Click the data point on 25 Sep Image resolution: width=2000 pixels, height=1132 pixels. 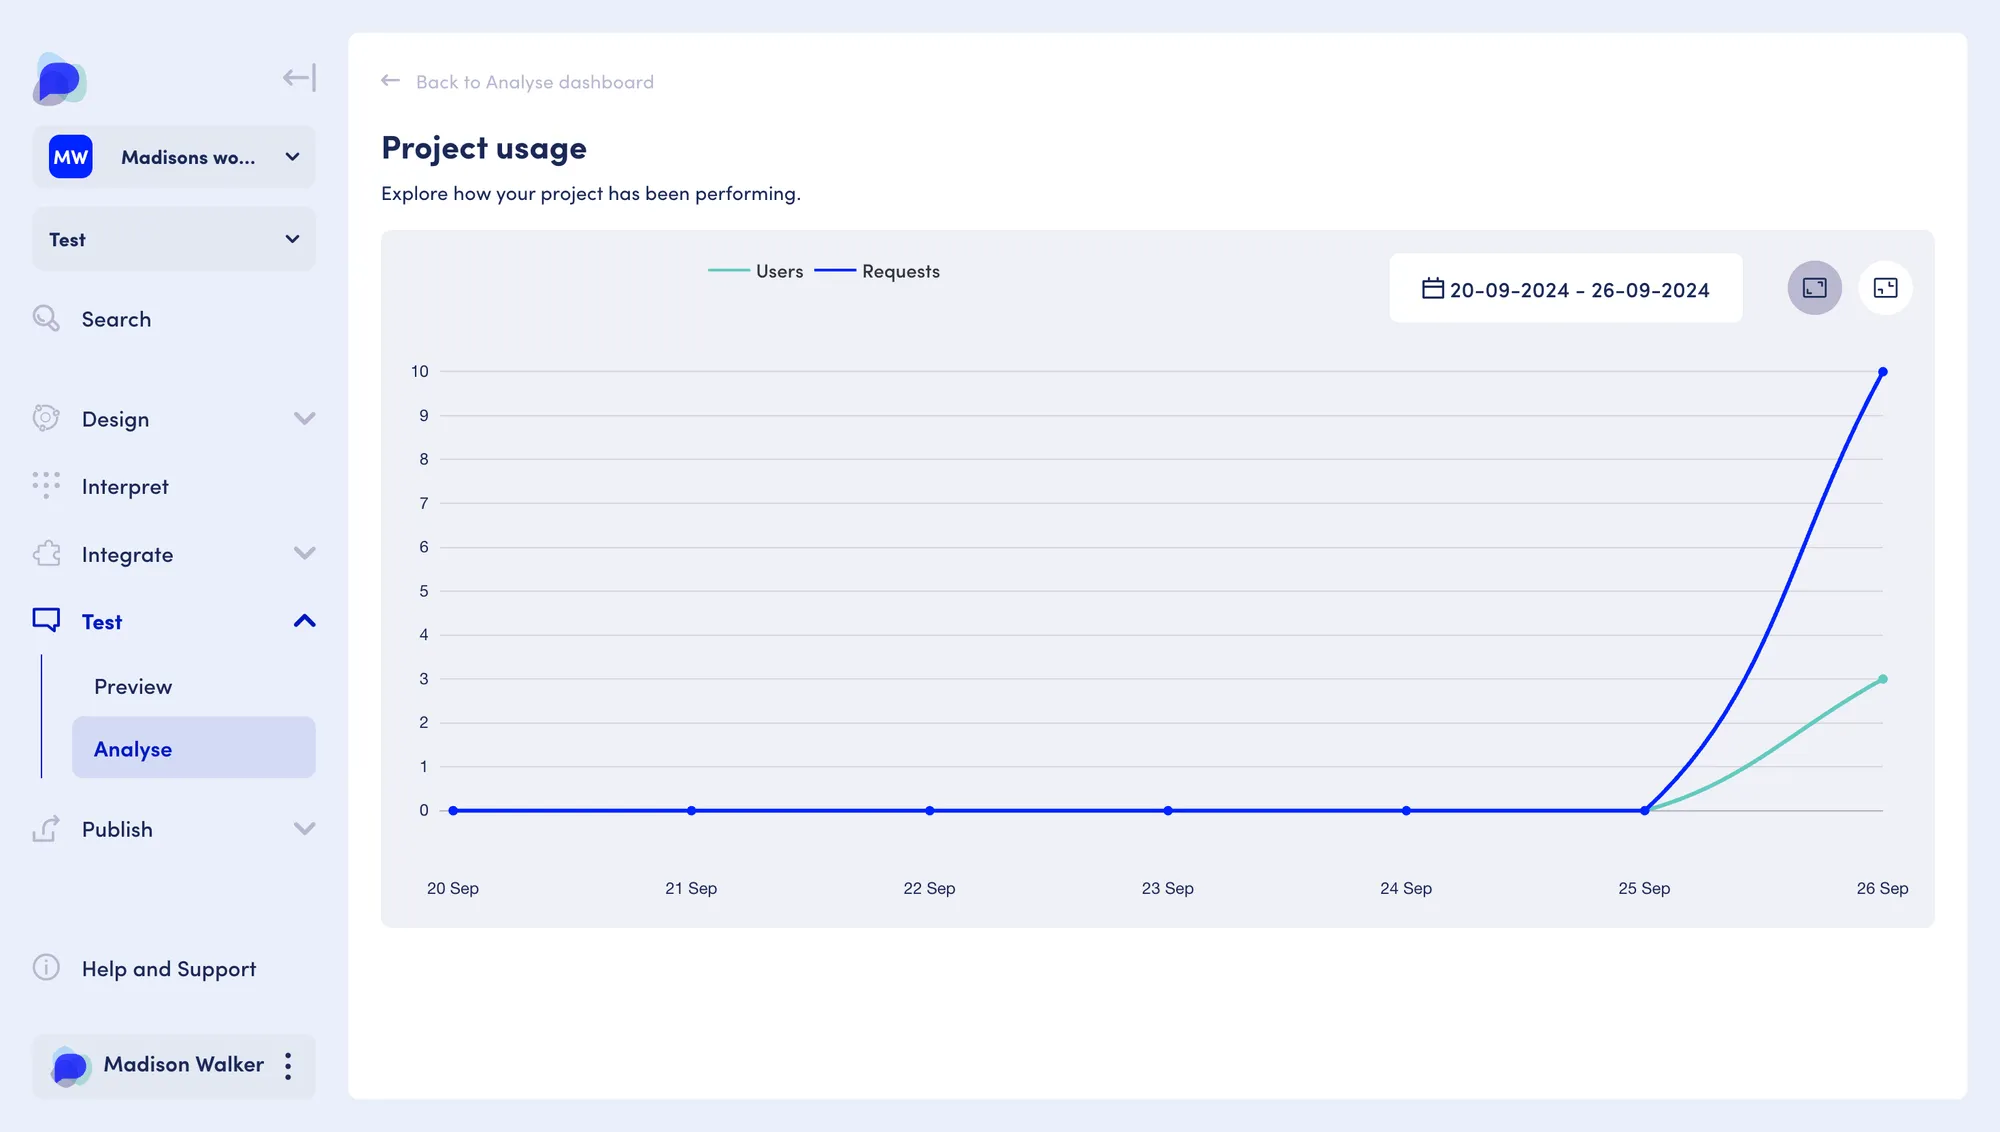click(x=1645, y=810)
